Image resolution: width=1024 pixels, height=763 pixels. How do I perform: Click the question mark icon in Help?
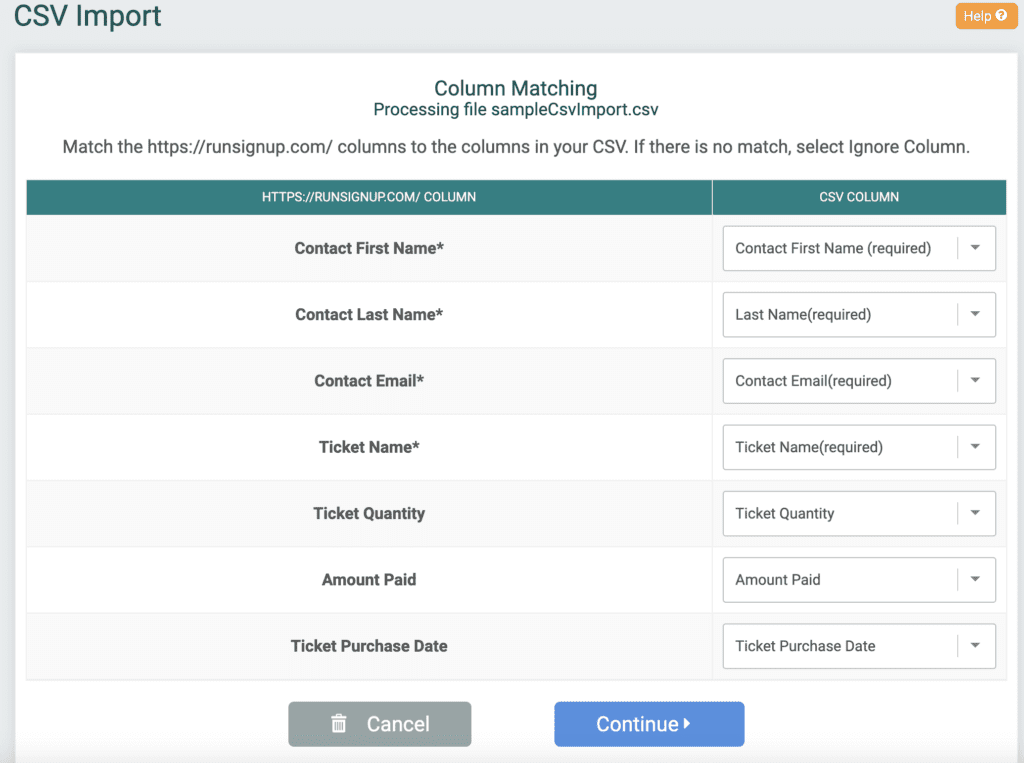point(1001,15)
